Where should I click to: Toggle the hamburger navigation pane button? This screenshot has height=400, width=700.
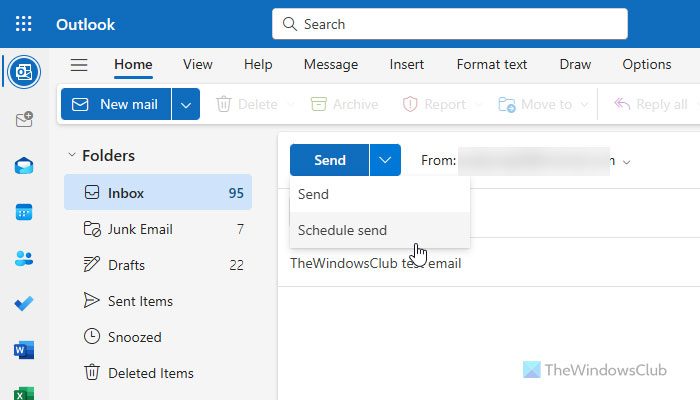pos(79,65)
